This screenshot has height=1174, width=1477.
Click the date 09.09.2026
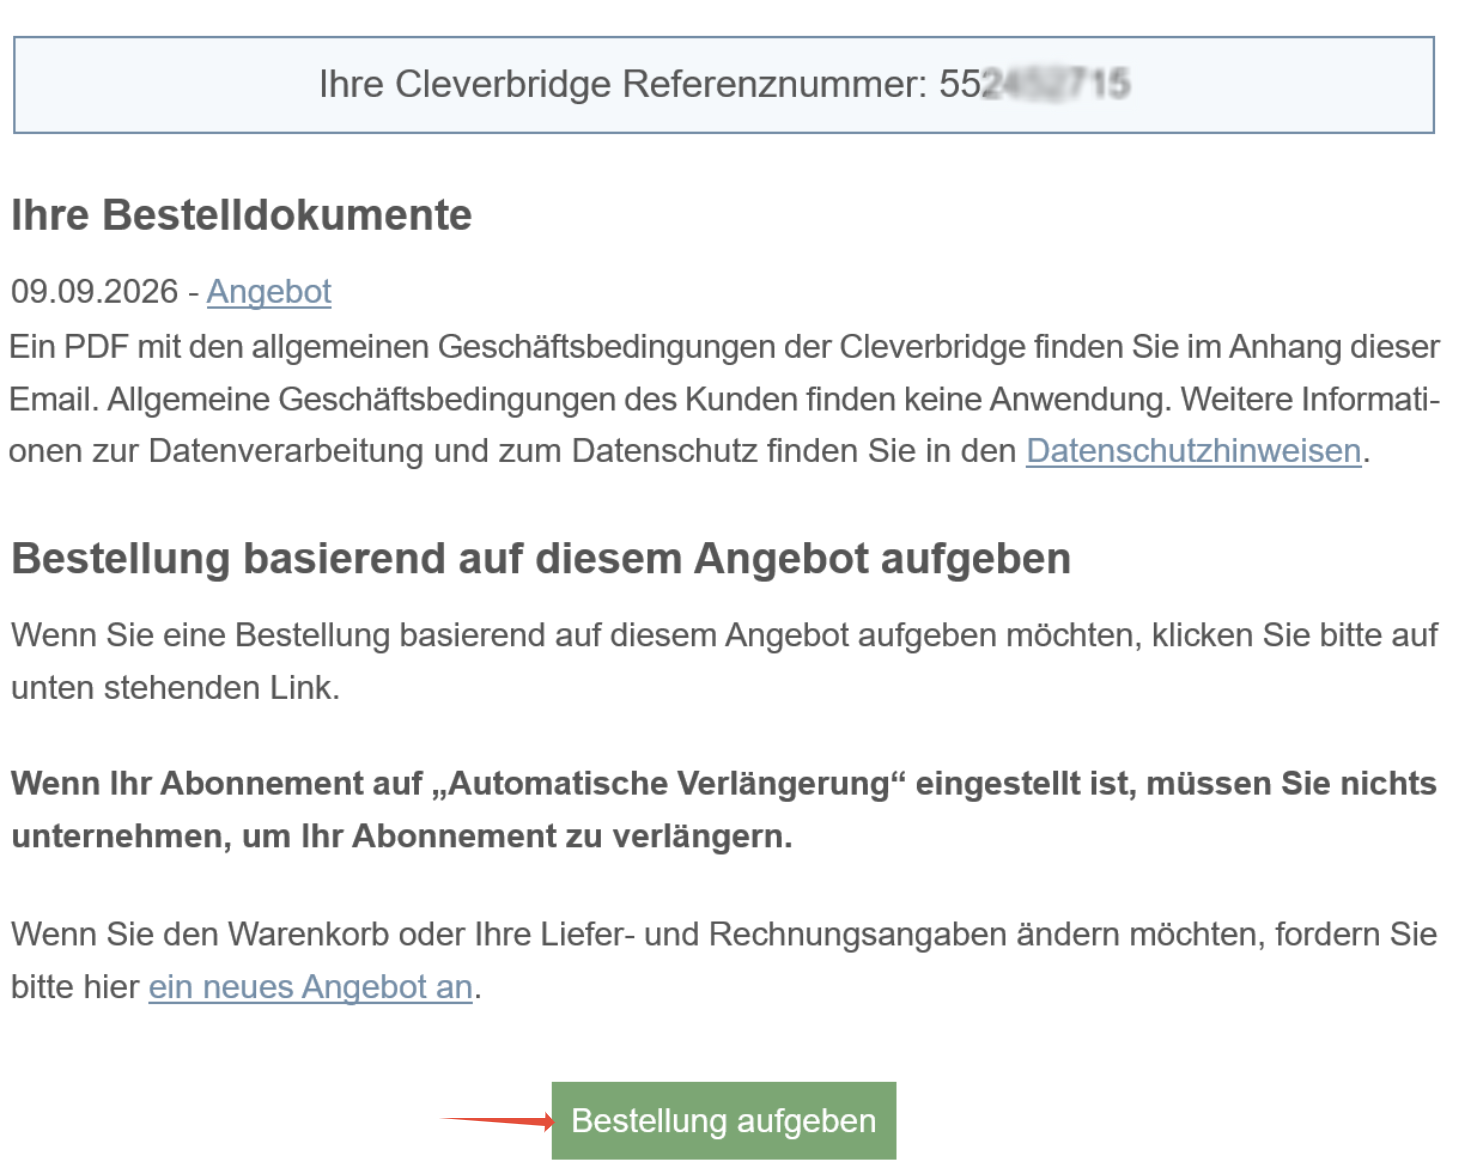pos(94,291)
